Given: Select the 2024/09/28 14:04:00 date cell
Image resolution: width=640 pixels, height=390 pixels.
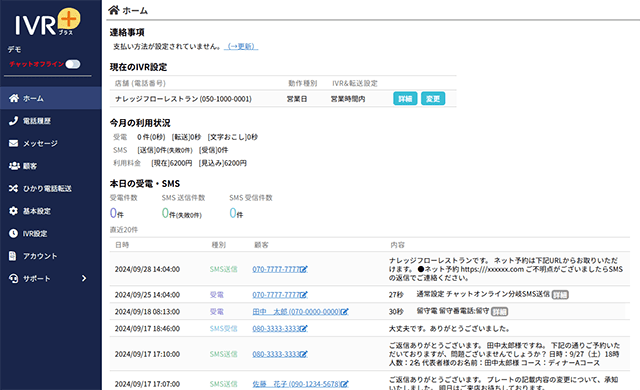Looking at the screenshot, I should pos(147,269).
